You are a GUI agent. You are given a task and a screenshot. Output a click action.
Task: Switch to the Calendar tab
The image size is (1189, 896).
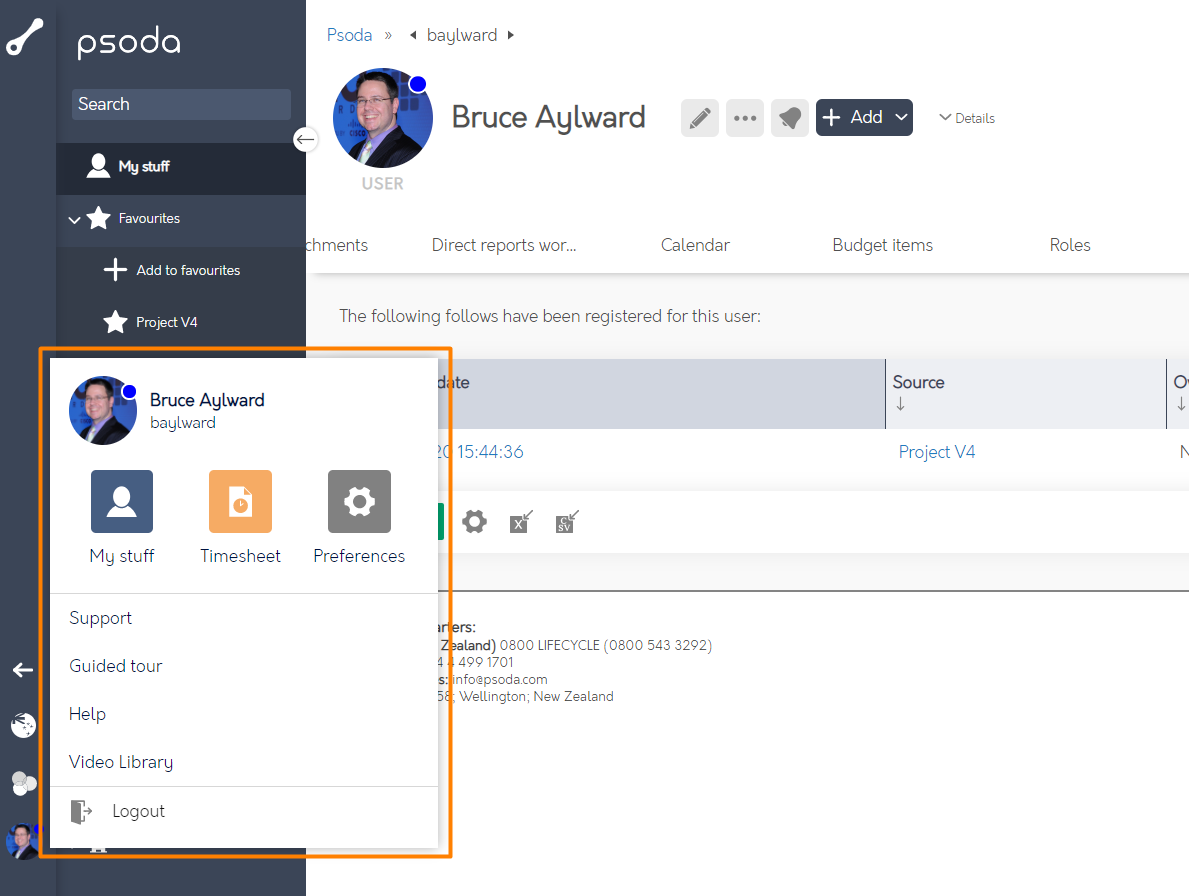(x=695, y=245)
